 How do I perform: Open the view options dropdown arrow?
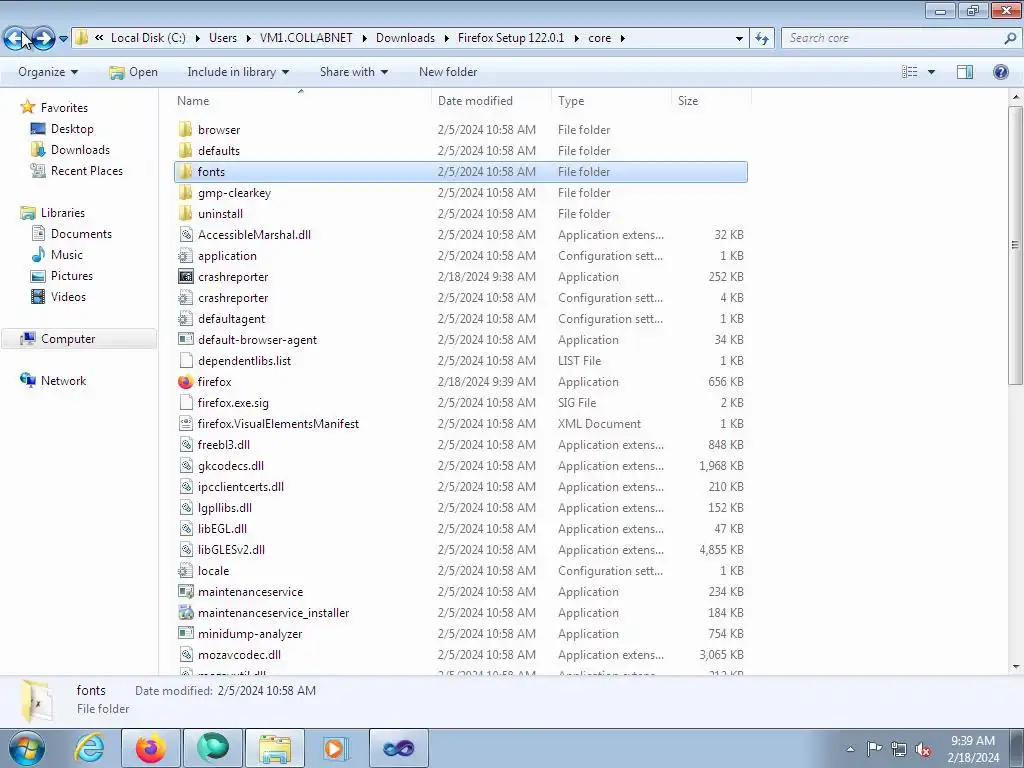(931, 72)
